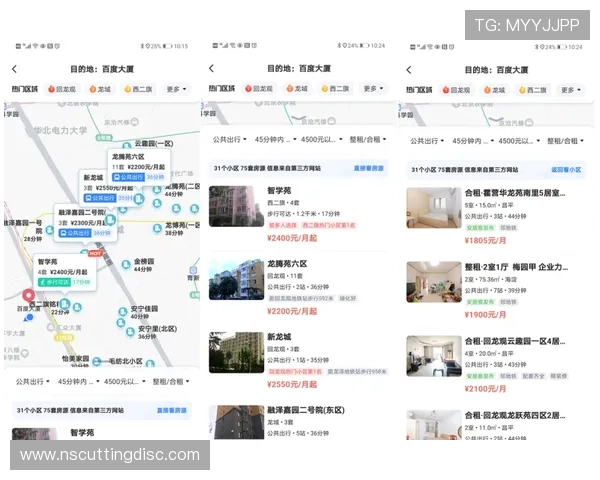The image size is (600, 480).
Task: Expand 更多 dropdown on middle screen
Action: pos(373,88)
